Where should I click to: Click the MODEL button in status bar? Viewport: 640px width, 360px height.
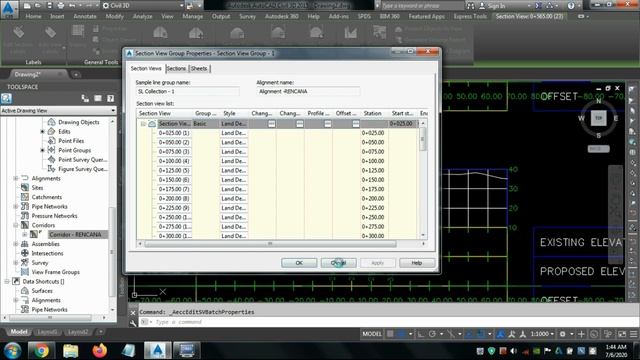pyautogui.click(x=372, y=334)
